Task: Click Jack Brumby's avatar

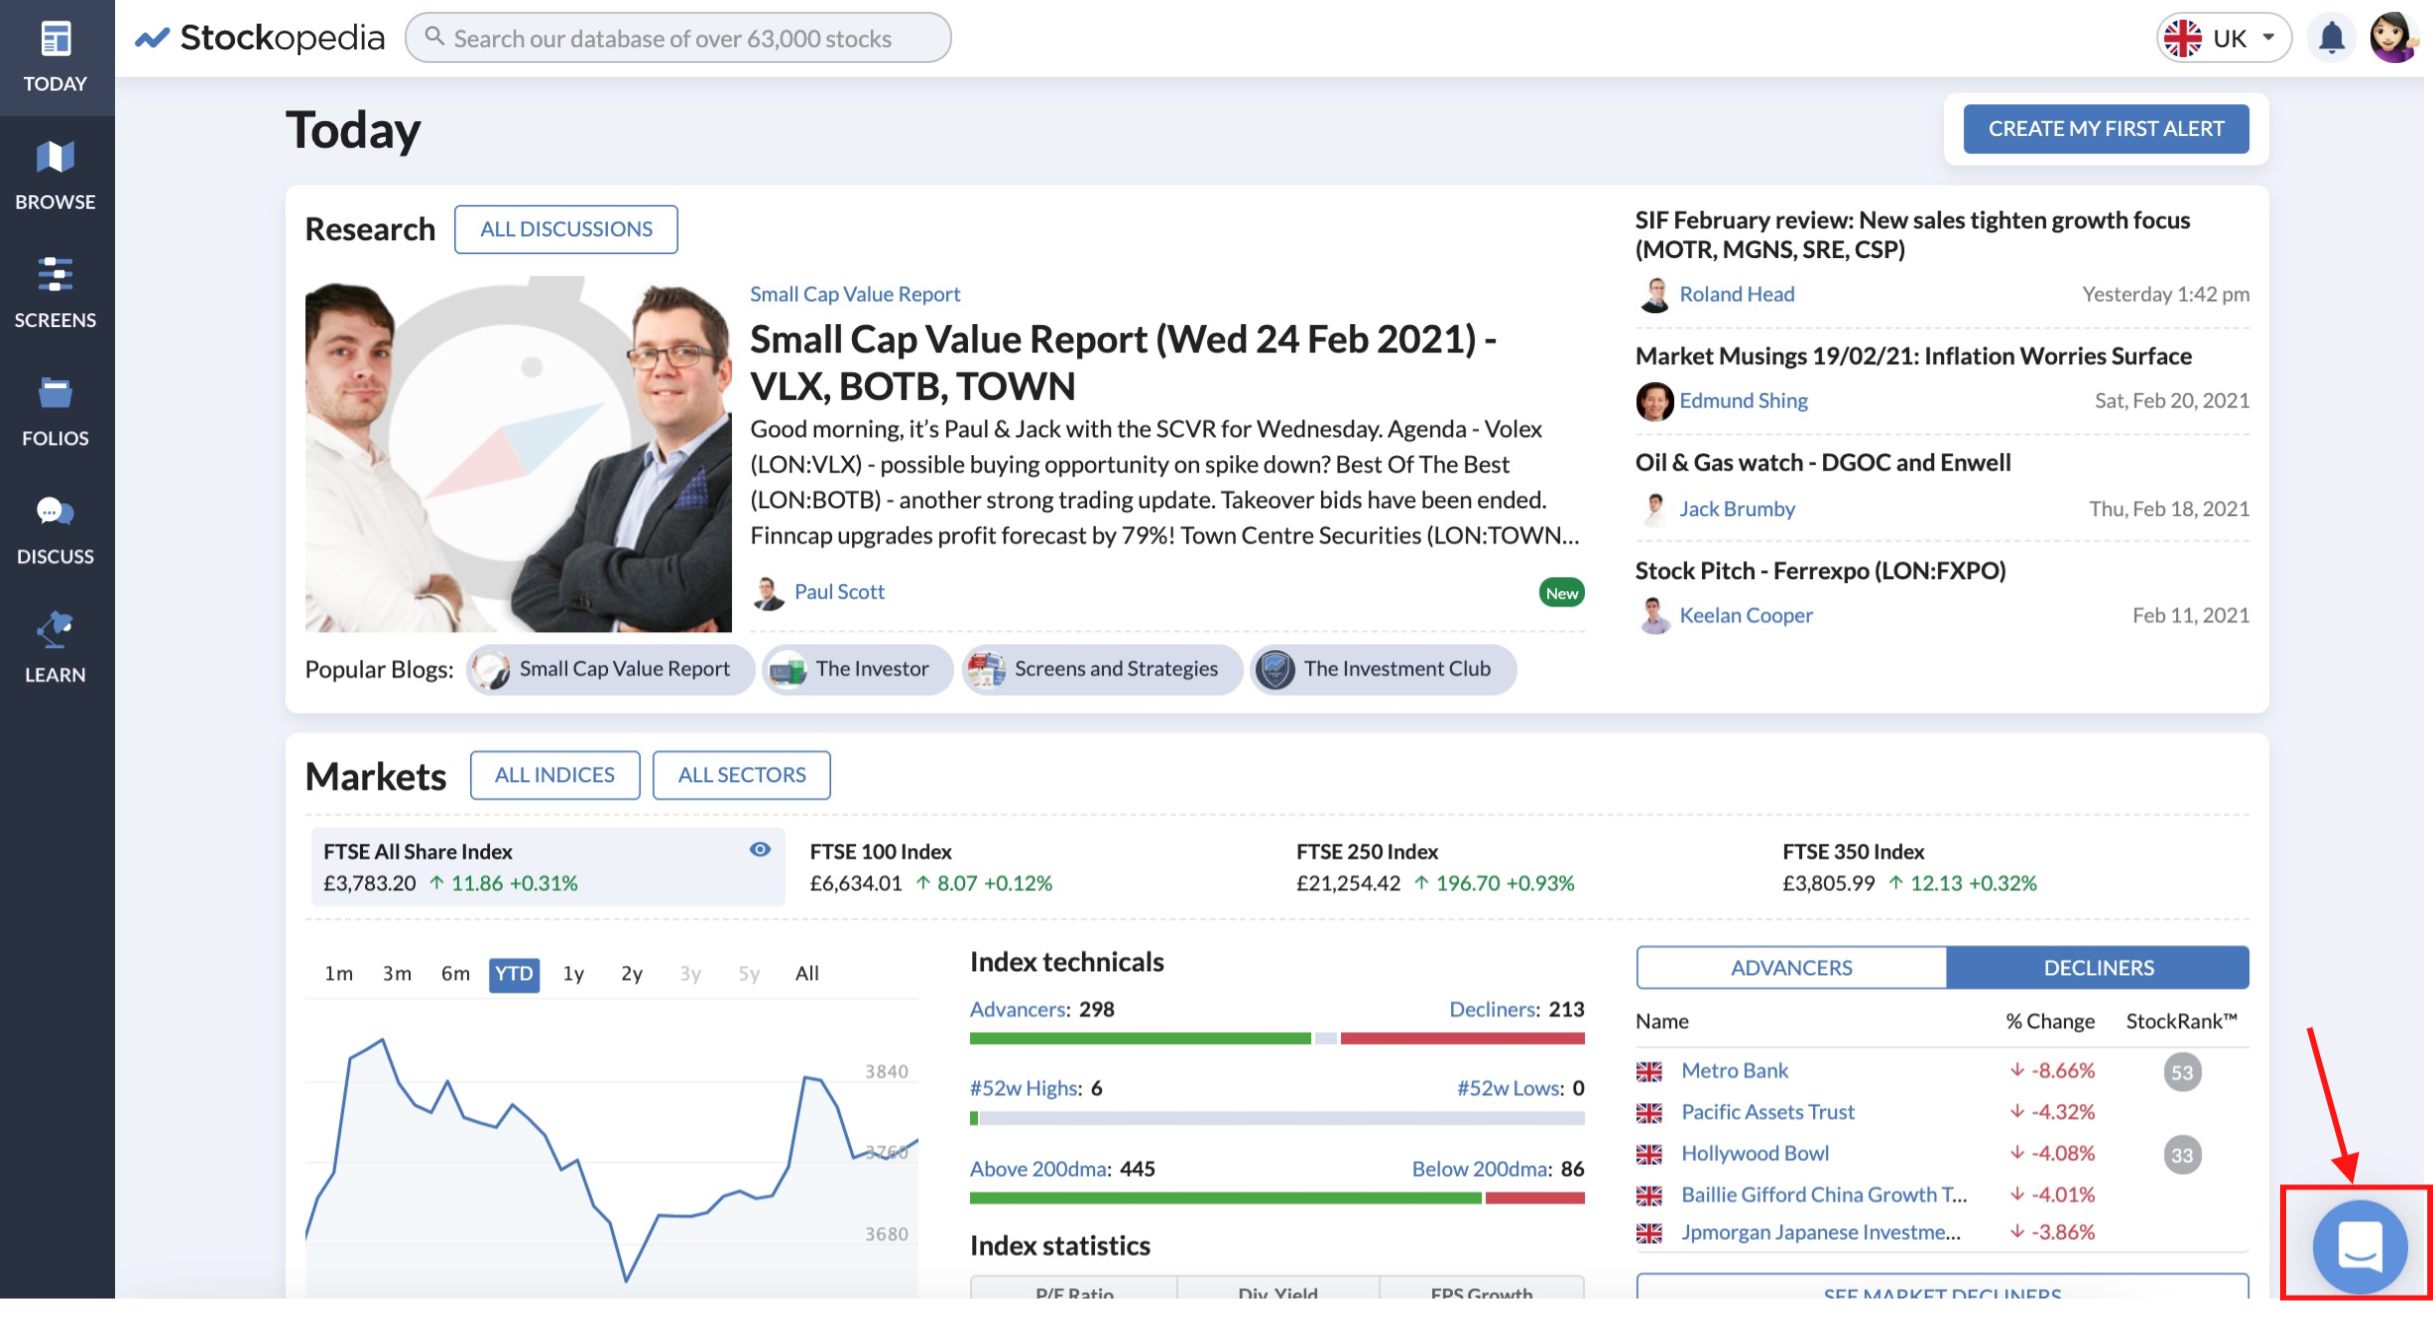Action: coord(1654,509)
